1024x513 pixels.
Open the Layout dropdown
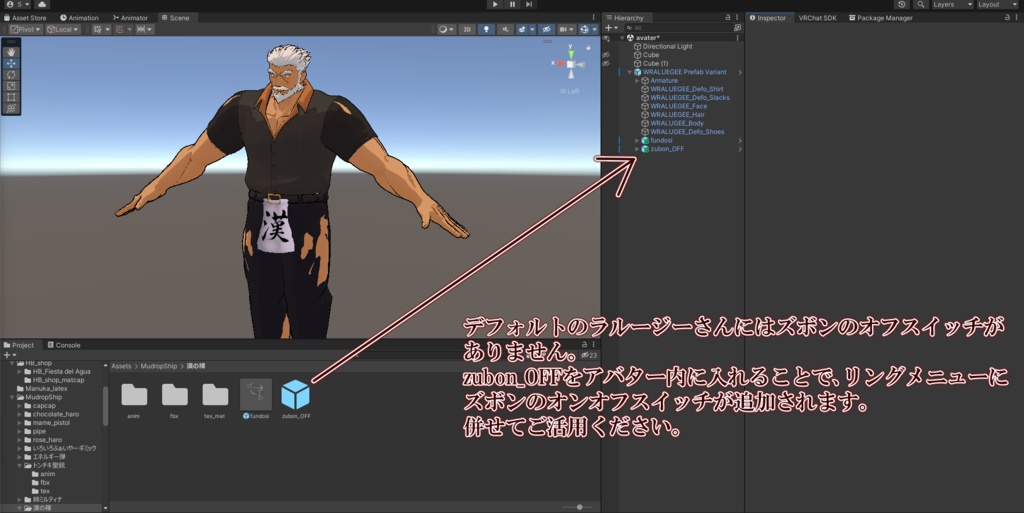click(998, 5)
